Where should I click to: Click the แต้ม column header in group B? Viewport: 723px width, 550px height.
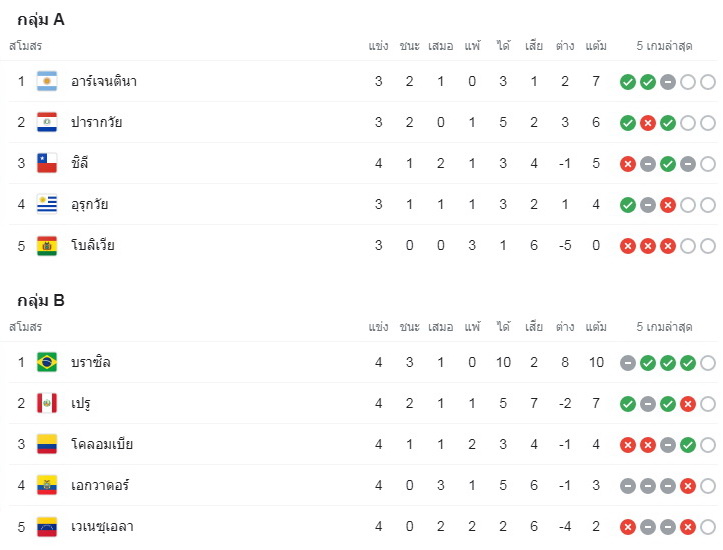click(x=596, y=327)
